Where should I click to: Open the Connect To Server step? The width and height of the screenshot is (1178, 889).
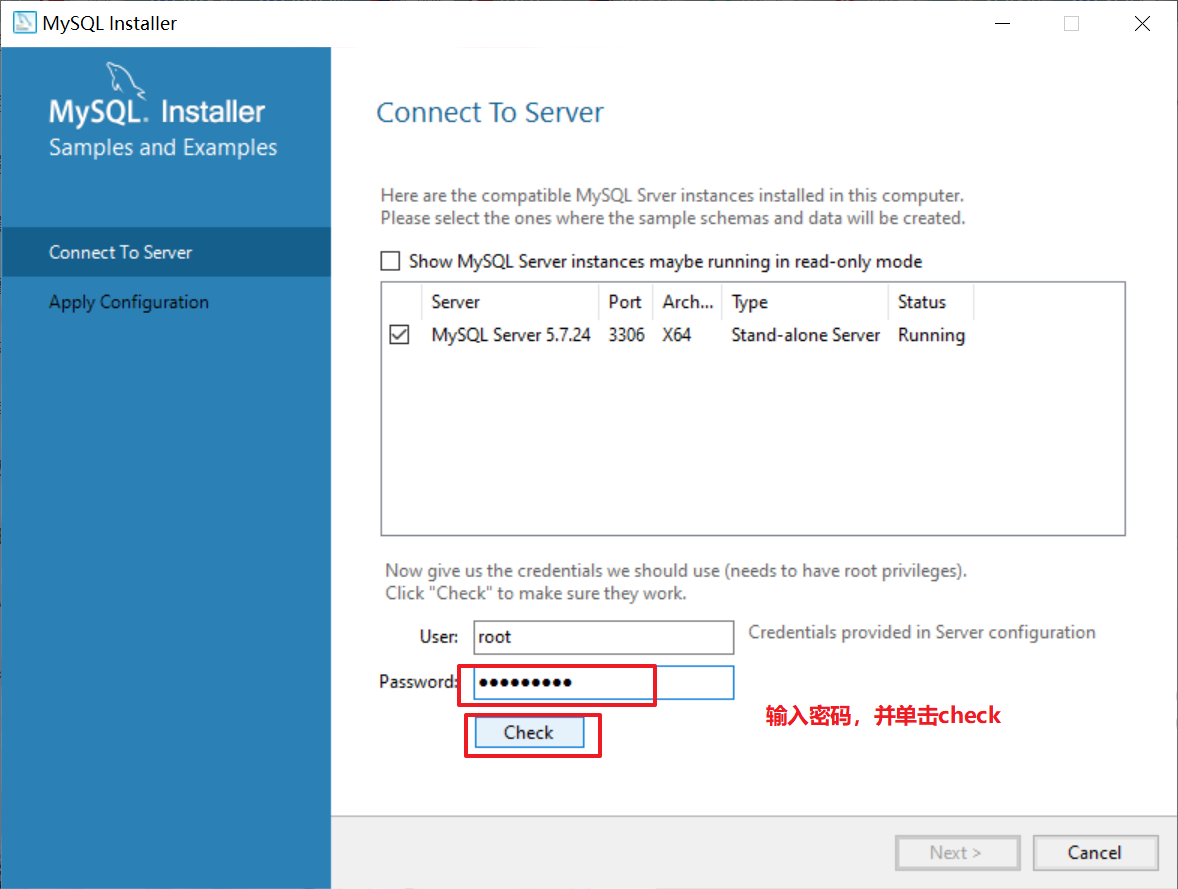click(165, 252)
